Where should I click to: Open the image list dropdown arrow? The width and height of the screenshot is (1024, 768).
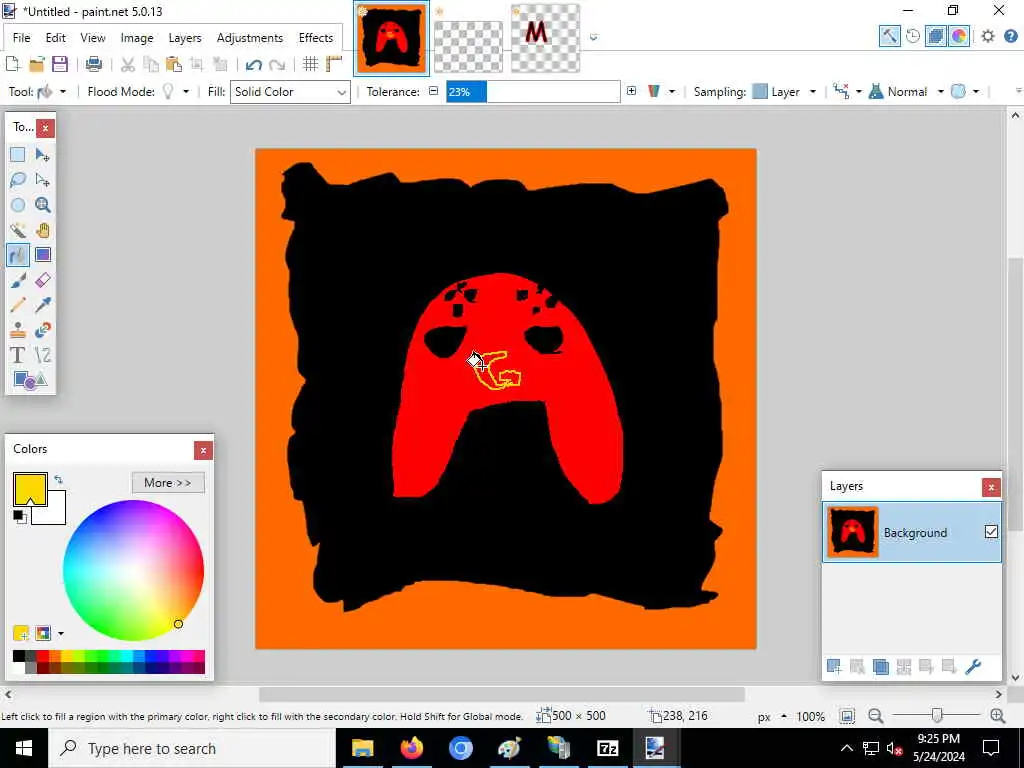click(593, 38)
